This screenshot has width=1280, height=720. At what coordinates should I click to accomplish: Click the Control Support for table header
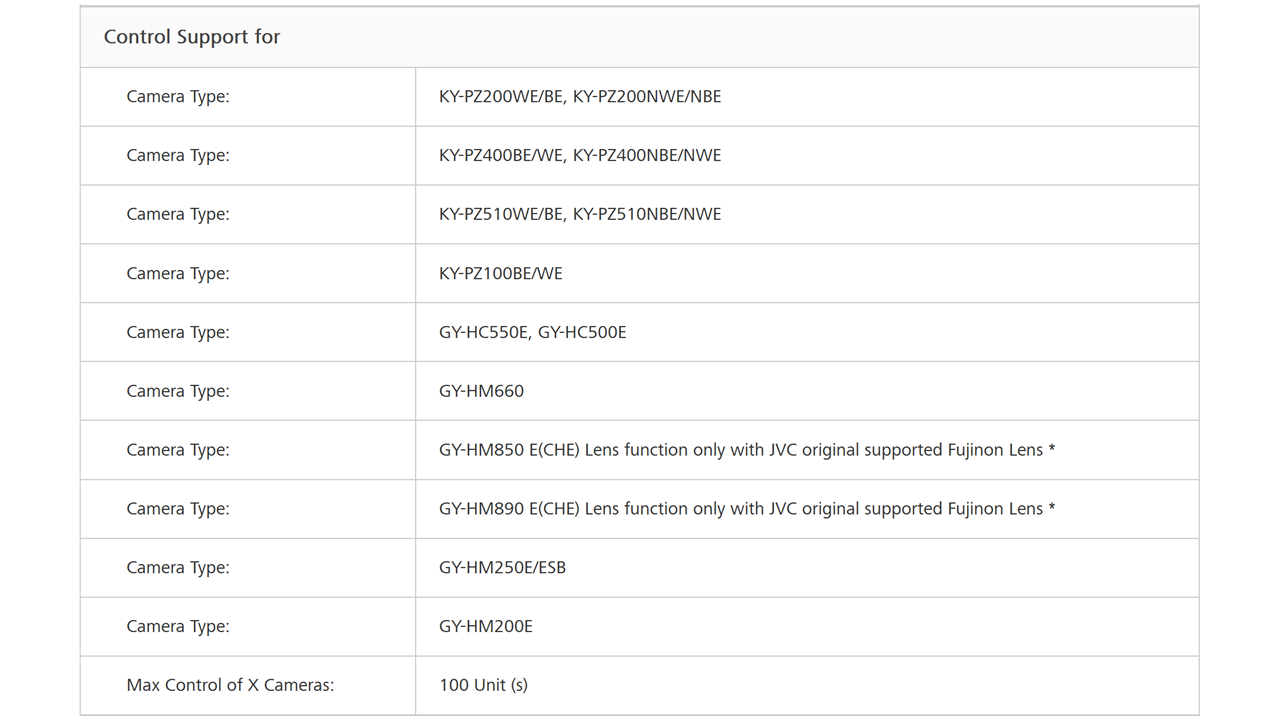click(192, 37)
